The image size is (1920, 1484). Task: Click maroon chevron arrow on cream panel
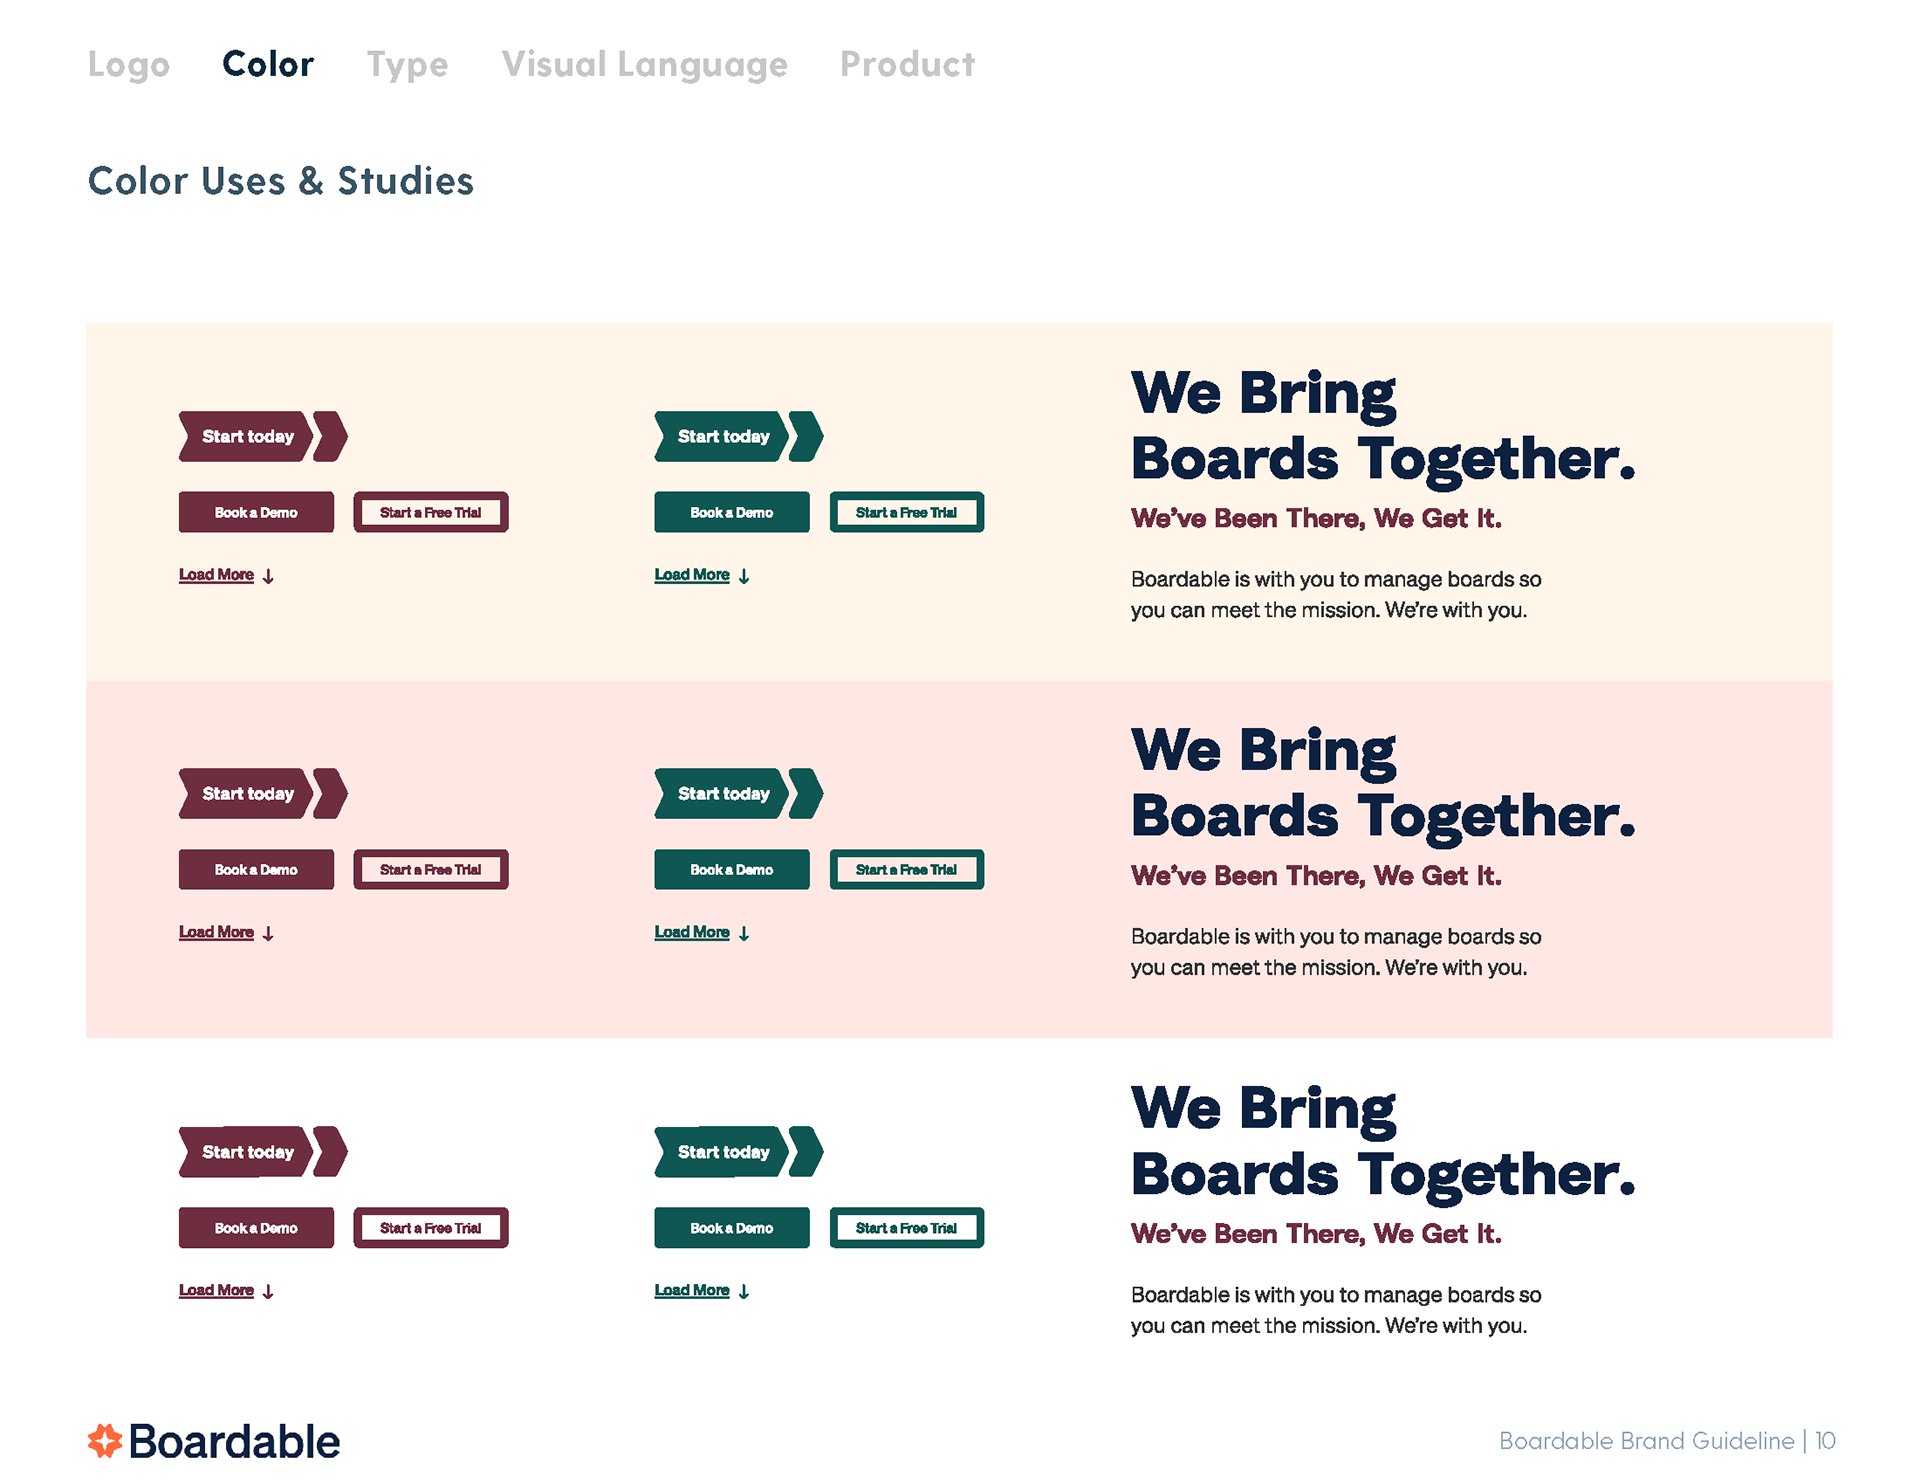click(x=330, y=436)
